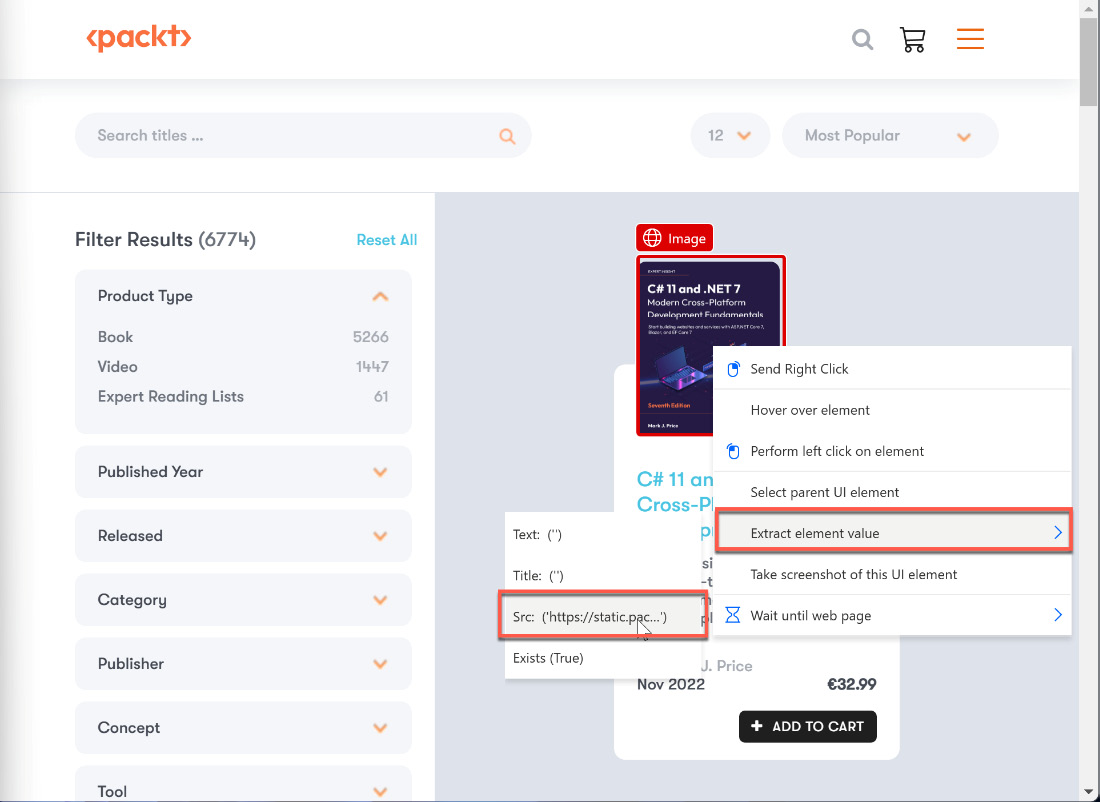Image resolution: width=1100 pixels, height=802 pixels.
Task: Filter by Book product type
Action: tap(115, 337)
